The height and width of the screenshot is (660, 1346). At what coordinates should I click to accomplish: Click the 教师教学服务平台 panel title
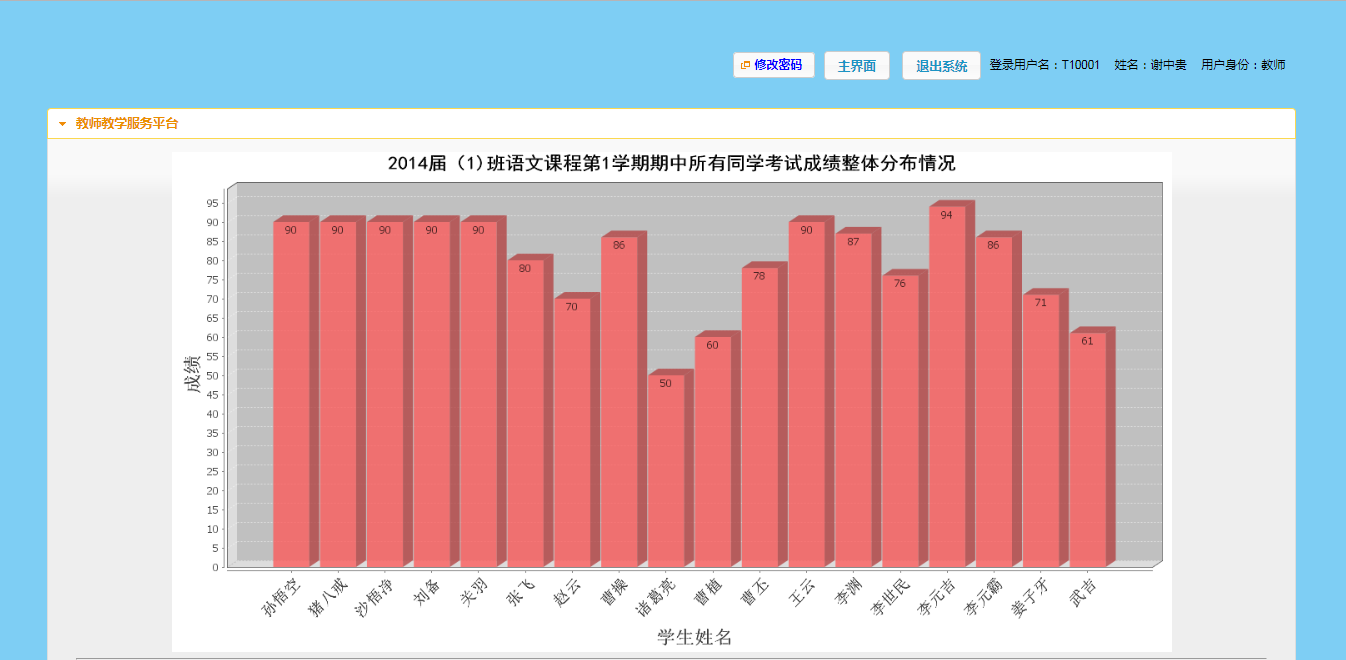(x=127, y=124)
